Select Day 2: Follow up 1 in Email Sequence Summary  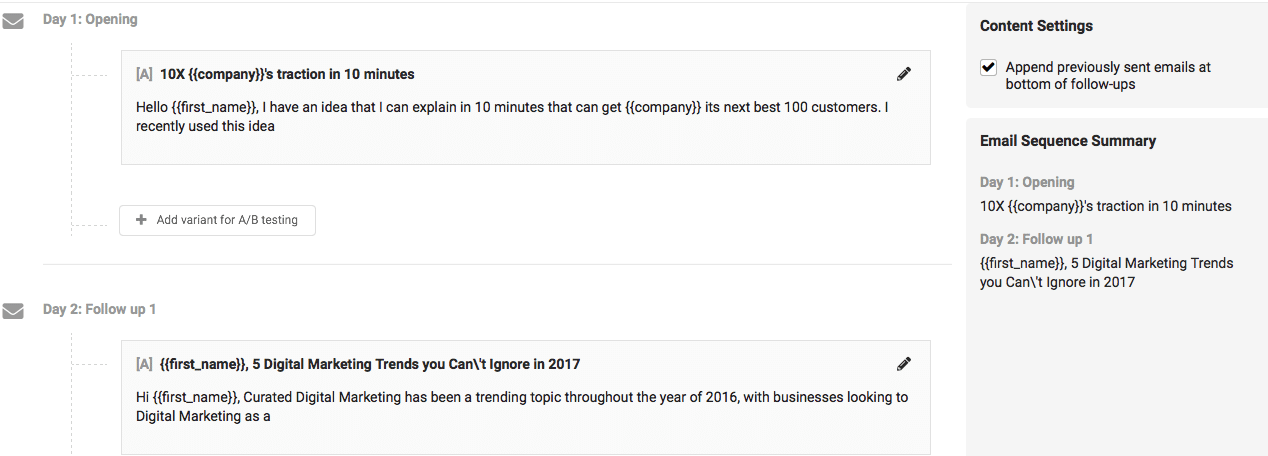click(x=1036, y=239)
